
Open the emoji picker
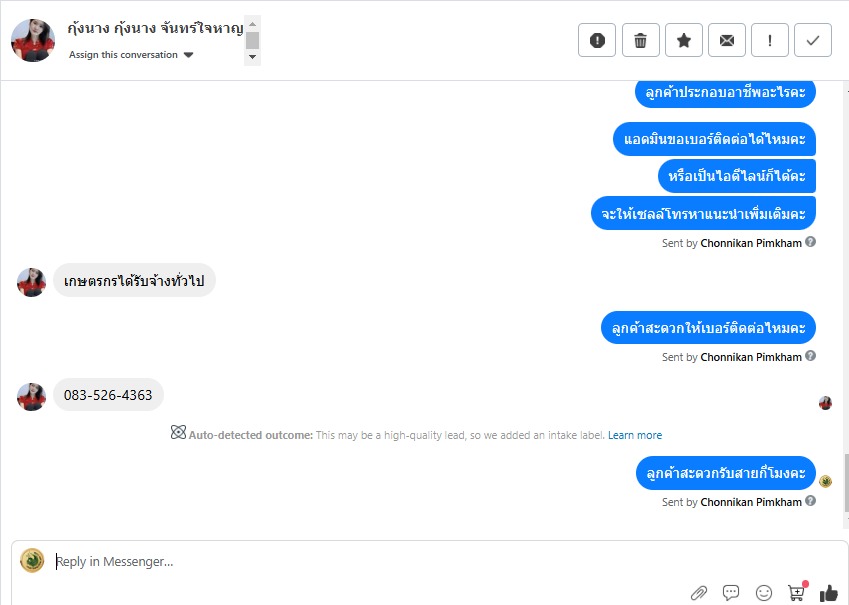coord(763,593)
